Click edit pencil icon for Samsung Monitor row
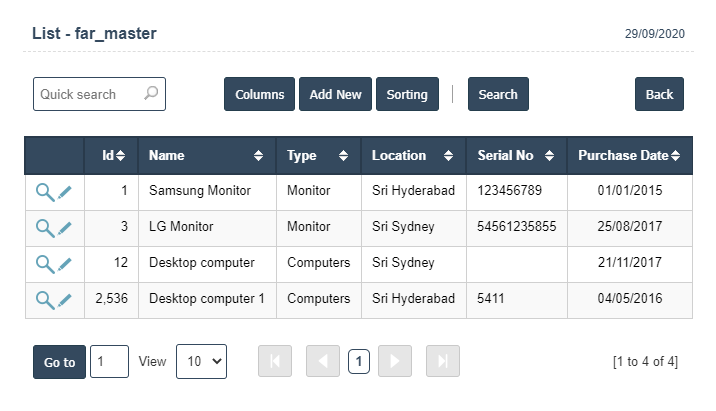 (65, 192)
